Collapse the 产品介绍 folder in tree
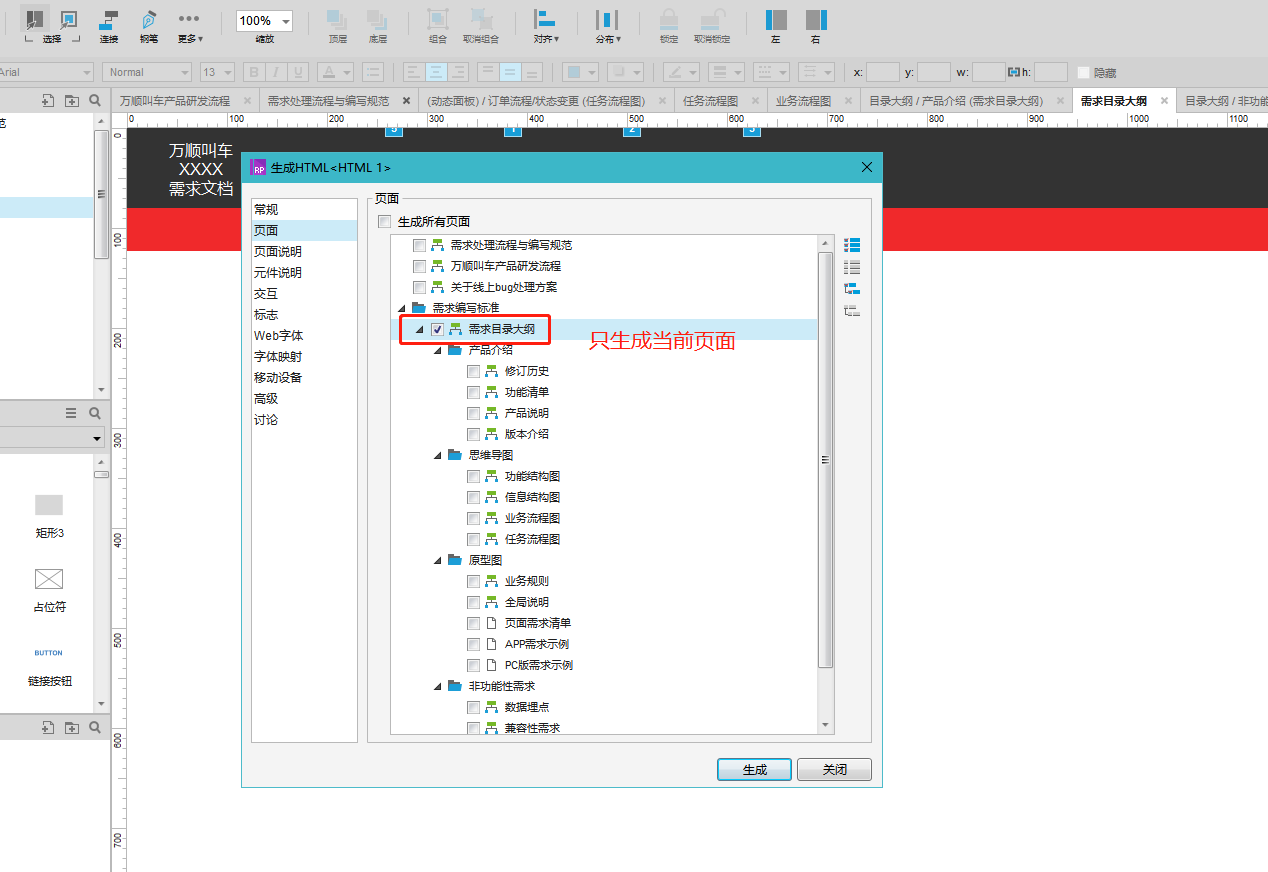Viewport: 1268px width, 872px height. [438, 351]
